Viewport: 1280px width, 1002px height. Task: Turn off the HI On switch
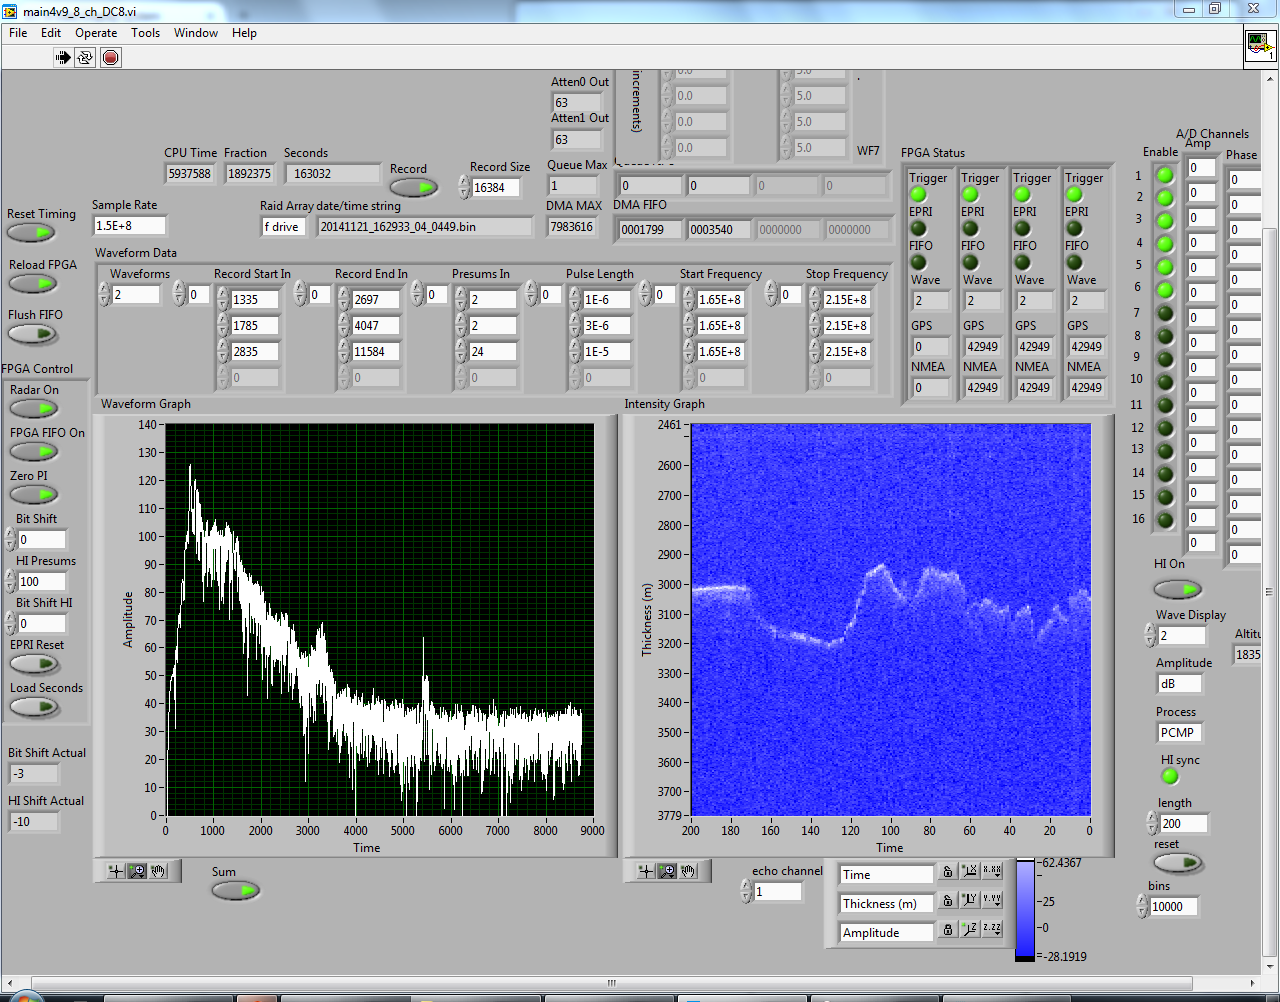pos(1177,590)
